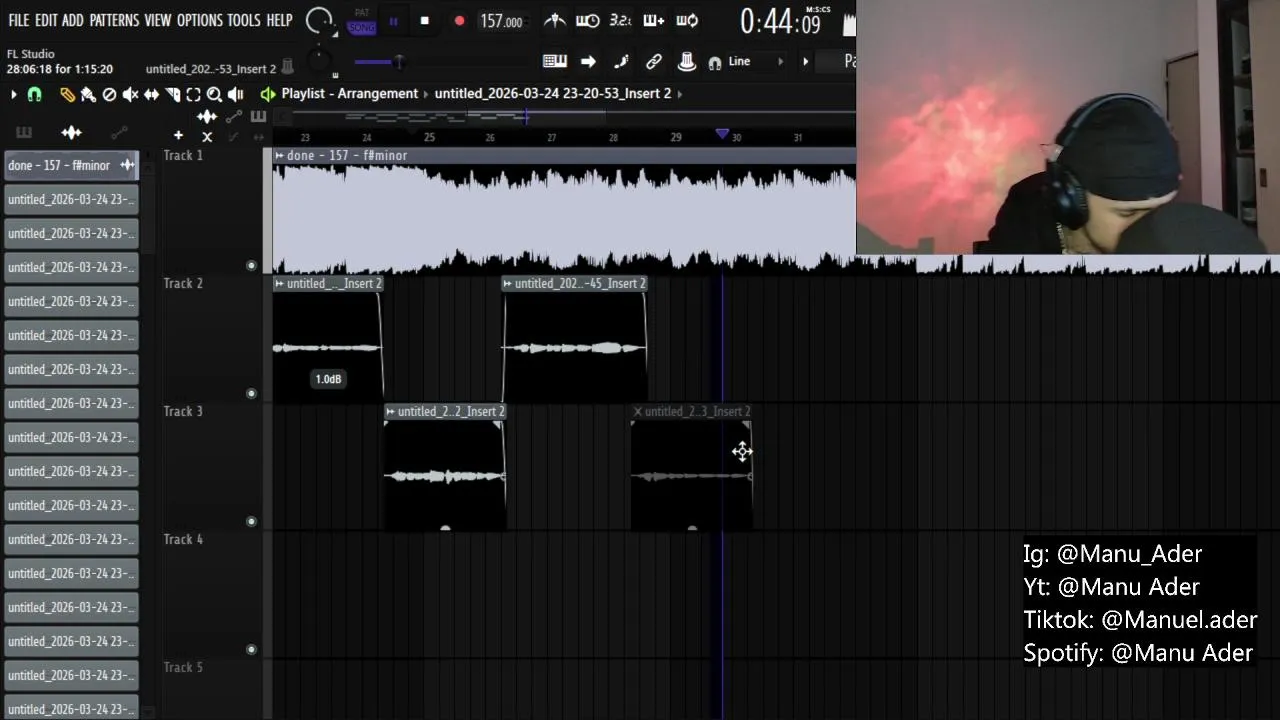Select the Mute tool
The height and width of the screenshot is (720, 1280).
click(130, 94)
